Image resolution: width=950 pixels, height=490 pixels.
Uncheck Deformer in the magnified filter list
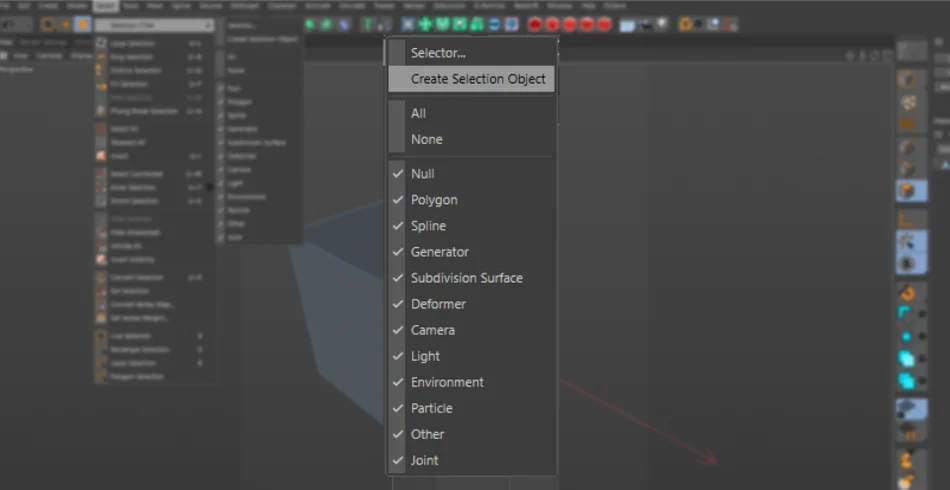[470, 304]
